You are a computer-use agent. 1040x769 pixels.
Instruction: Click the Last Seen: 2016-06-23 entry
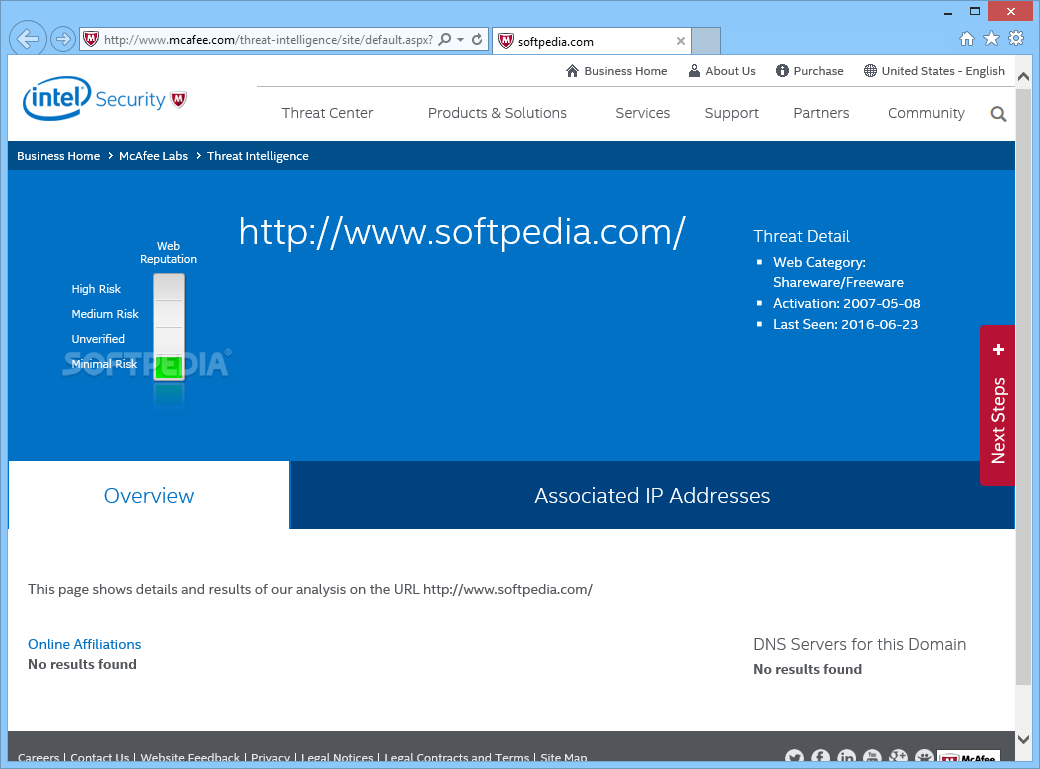coord(845,324)
